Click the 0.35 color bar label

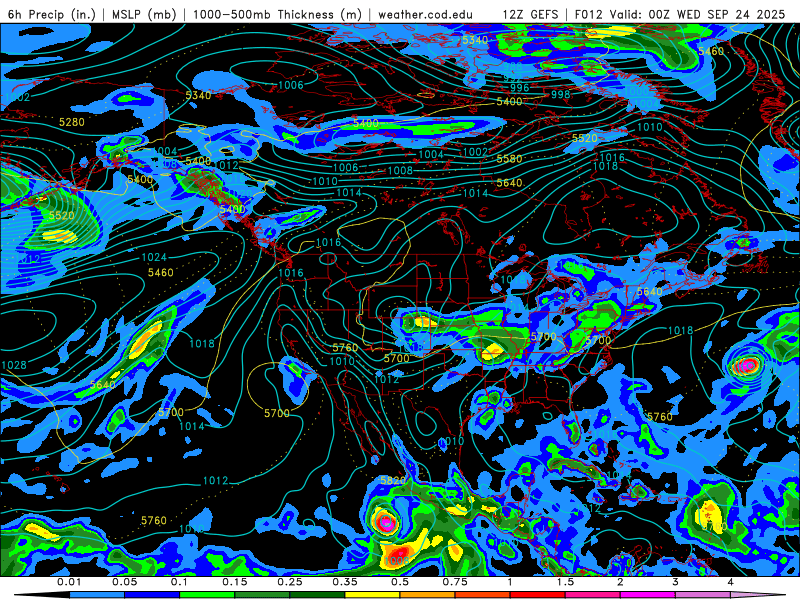tap(345, 582)
